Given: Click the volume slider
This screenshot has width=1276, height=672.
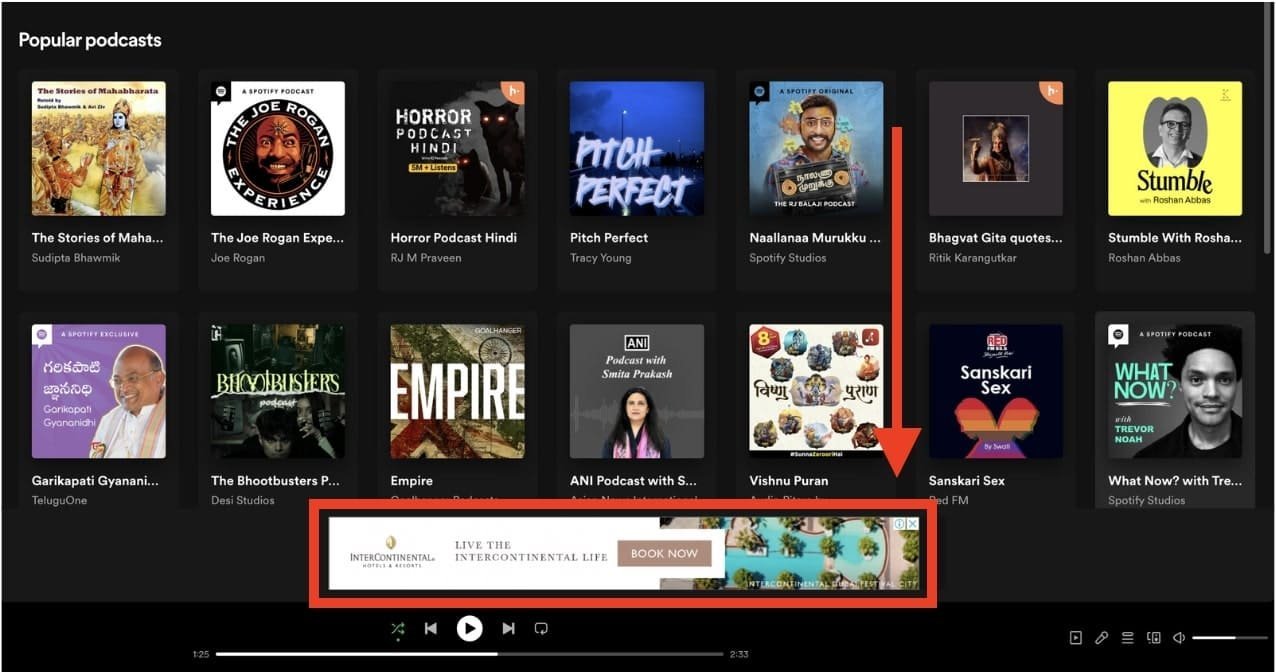Looking at the screenshot, I should click(1228, 638).
